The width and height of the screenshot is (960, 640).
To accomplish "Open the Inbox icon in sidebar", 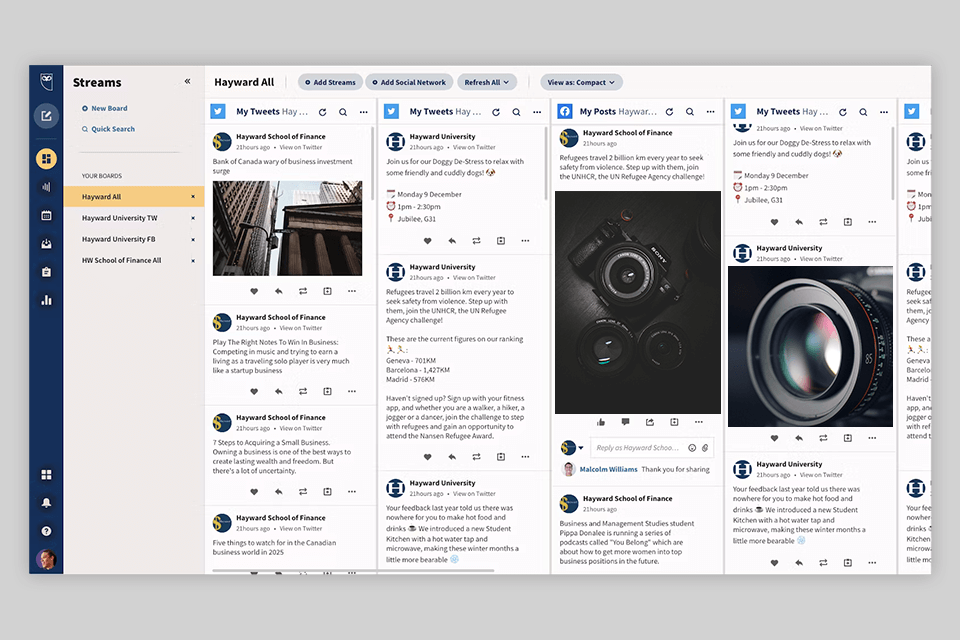I will click(x=46, y=244).
